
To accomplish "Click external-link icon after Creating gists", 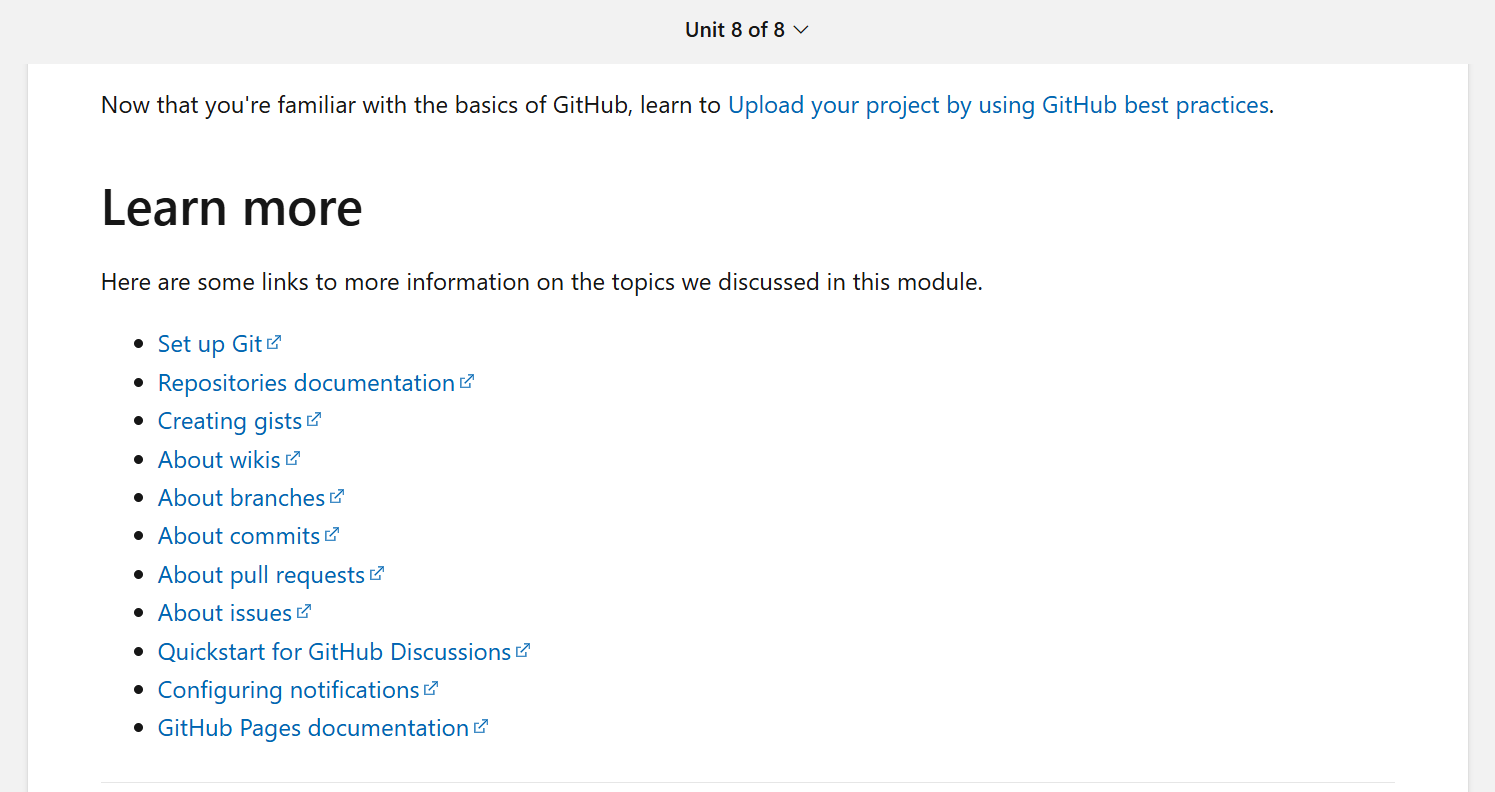I will 314,420.
